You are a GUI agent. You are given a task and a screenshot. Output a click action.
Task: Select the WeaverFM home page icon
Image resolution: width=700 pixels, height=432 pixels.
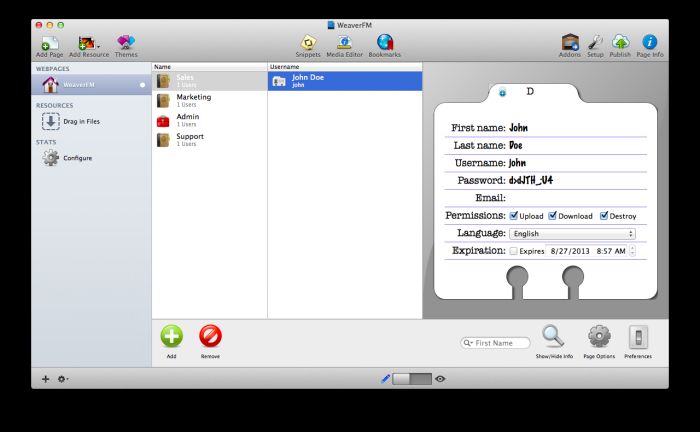(x=50, y=84)
